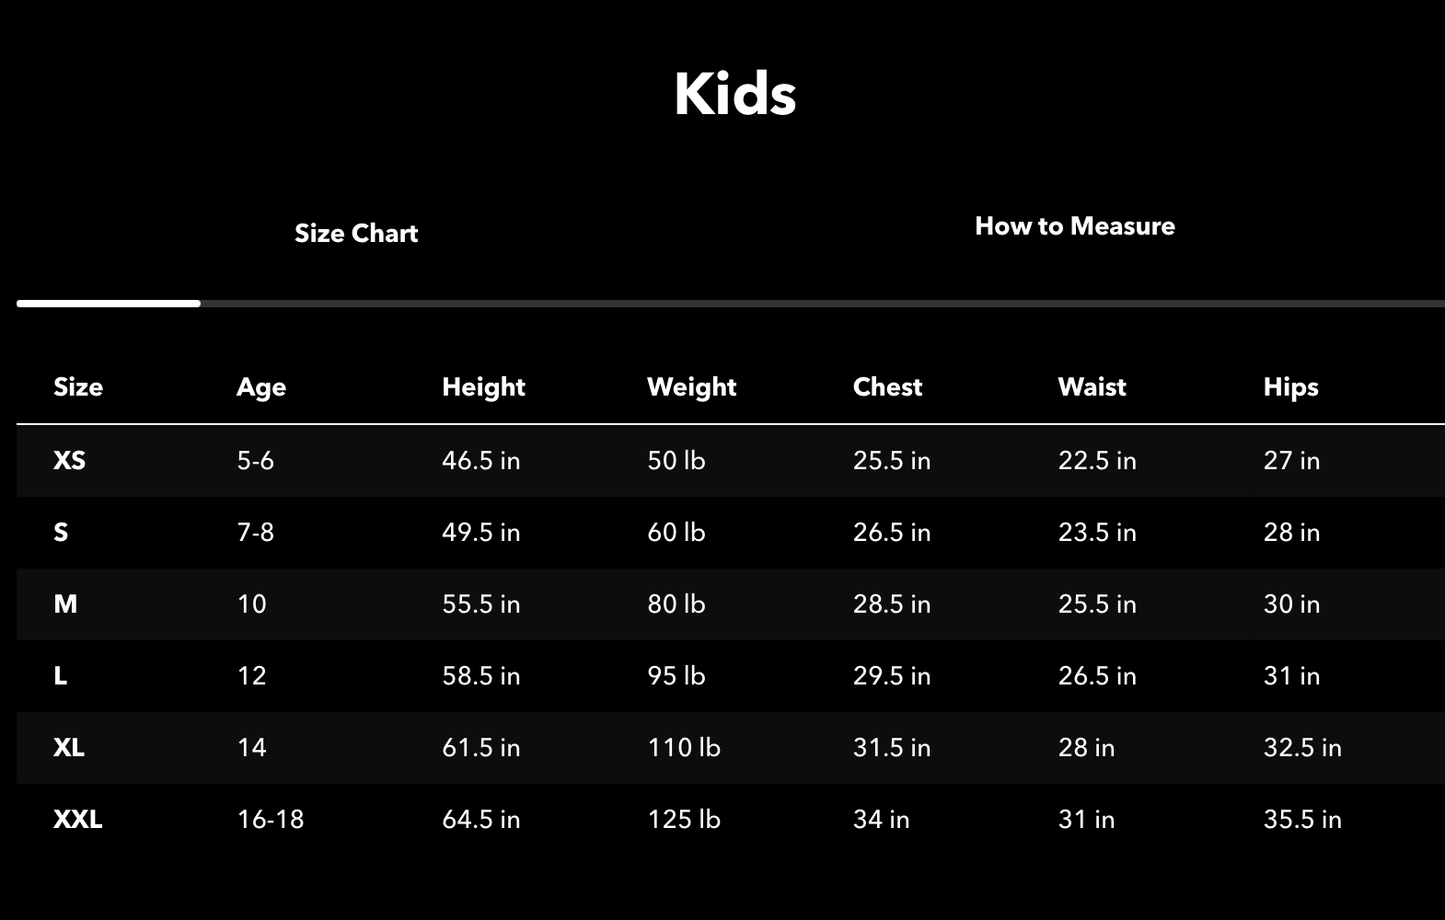Select the M size row label
The height and width of the screenshot is (920, 1445).
tap(65, 604)
